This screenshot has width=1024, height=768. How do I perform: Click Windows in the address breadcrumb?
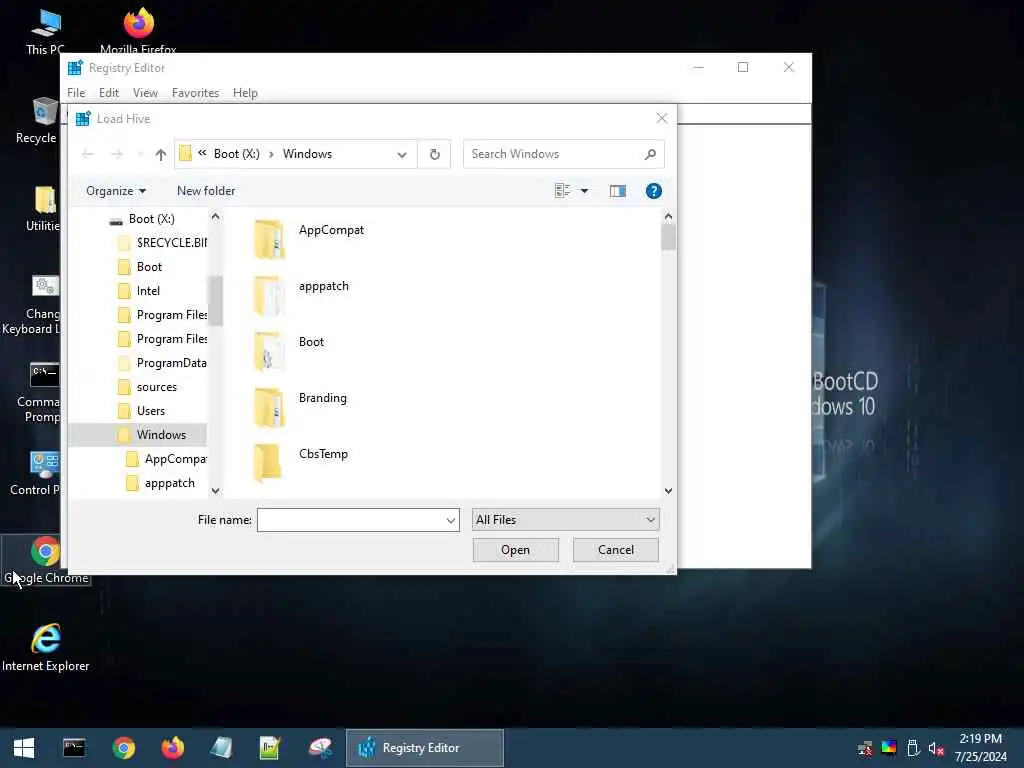pyautogui.click(x=307, y=154)
